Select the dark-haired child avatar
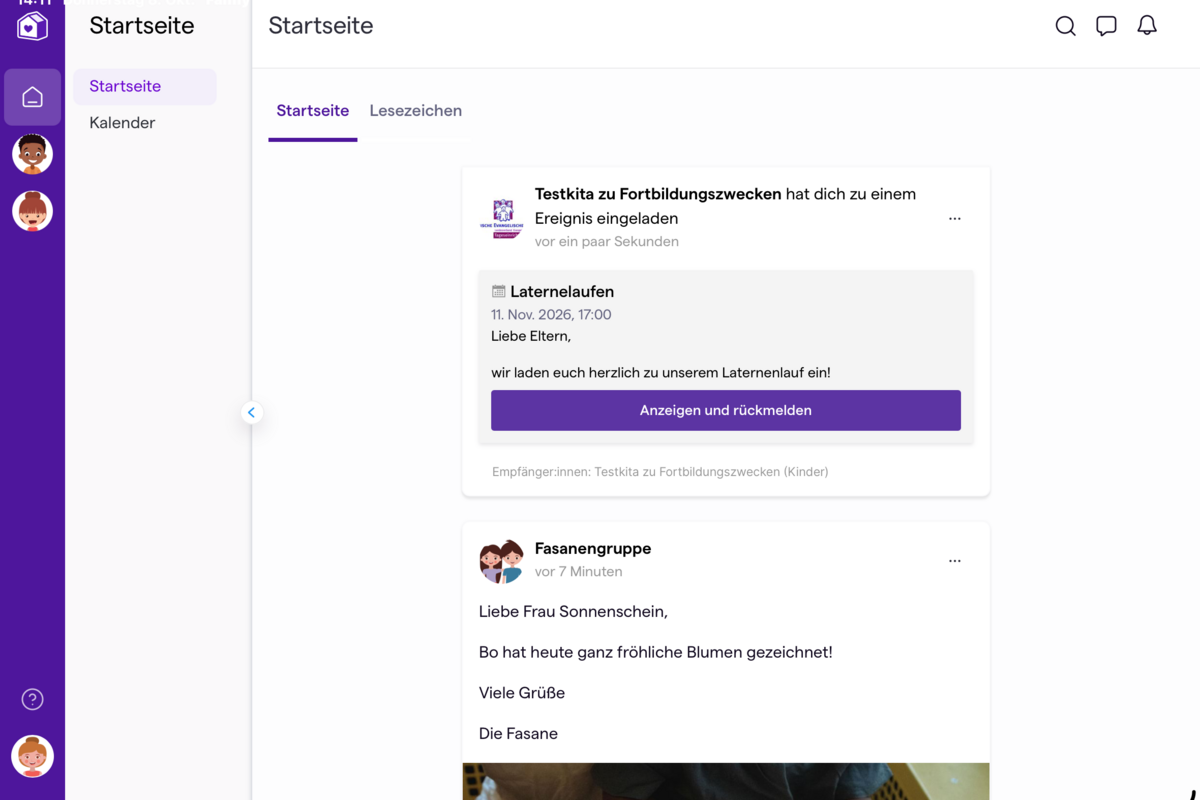 point(32,154)
